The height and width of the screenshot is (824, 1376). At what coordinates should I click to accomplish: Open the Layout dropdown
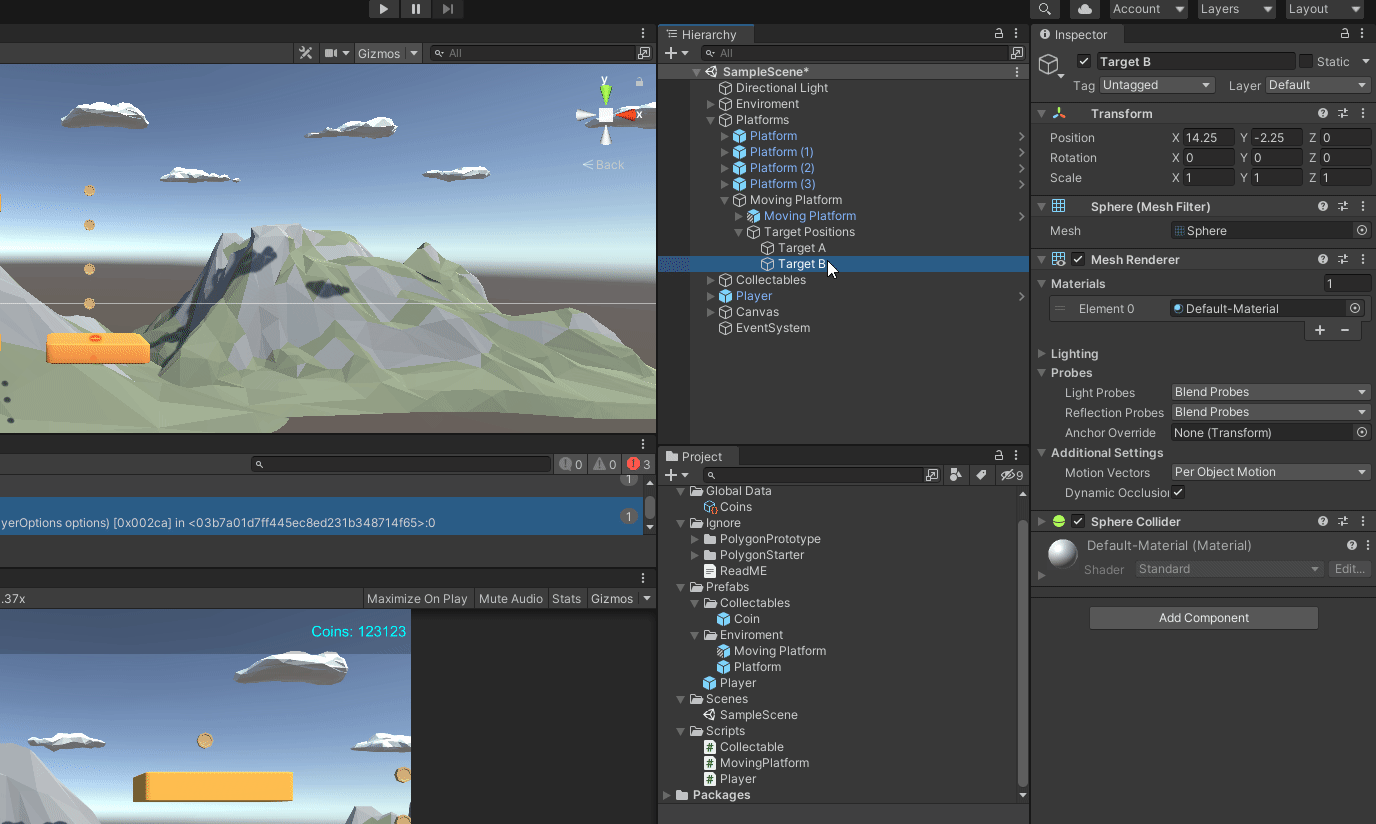click(x=1324, y=9)
